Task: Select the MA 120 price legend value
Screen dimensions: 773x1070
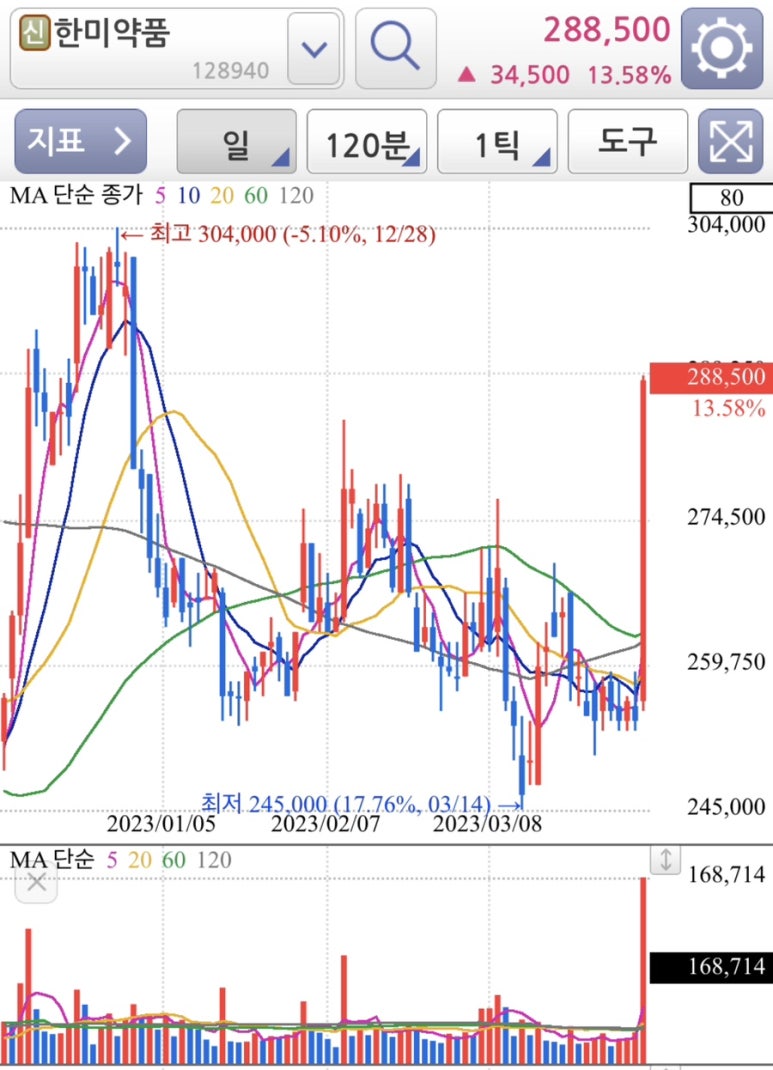Action: [296, 196]
